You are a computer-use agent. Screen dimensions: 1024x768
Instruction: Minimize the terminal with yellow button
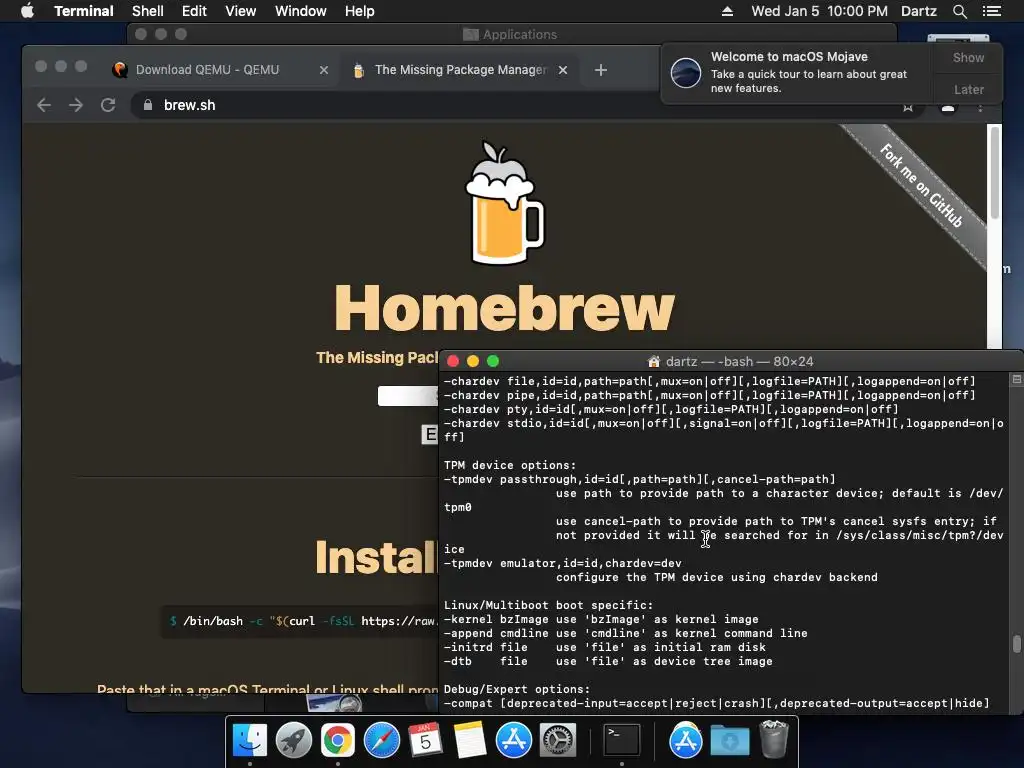tap(473, 361)
